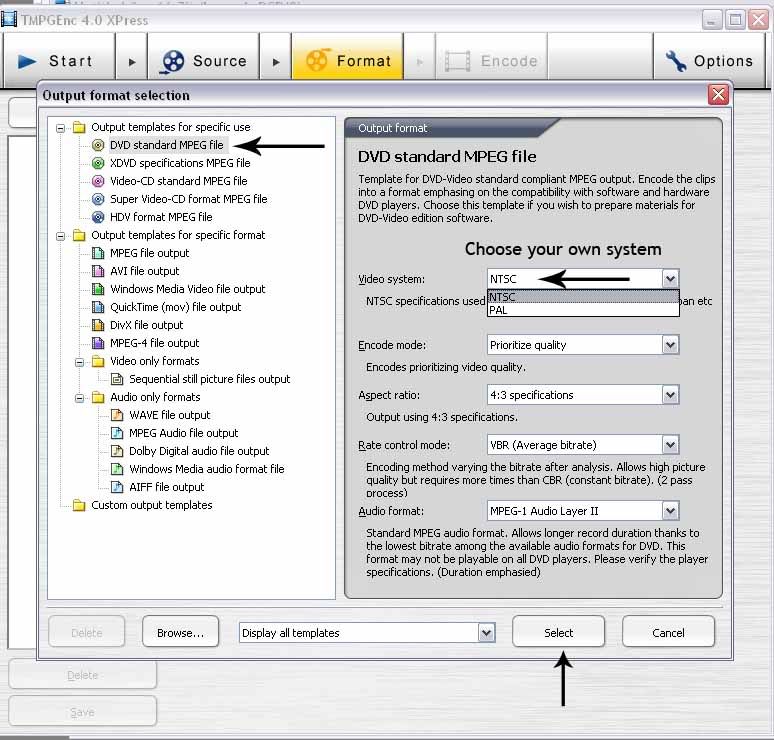Viewport: 774px width, 740px height.
Task: Select DVD standard MPEG file template
Action: 166,145
